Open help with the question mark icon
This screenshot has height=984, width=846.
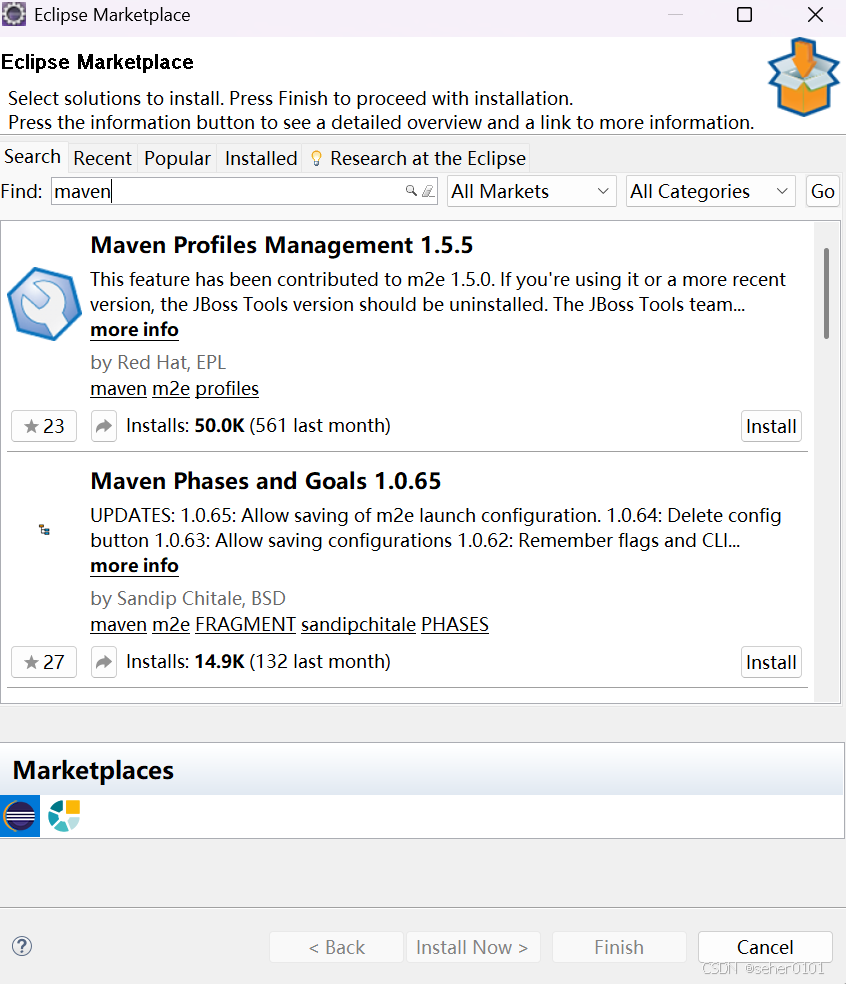[x=22, y=946]
